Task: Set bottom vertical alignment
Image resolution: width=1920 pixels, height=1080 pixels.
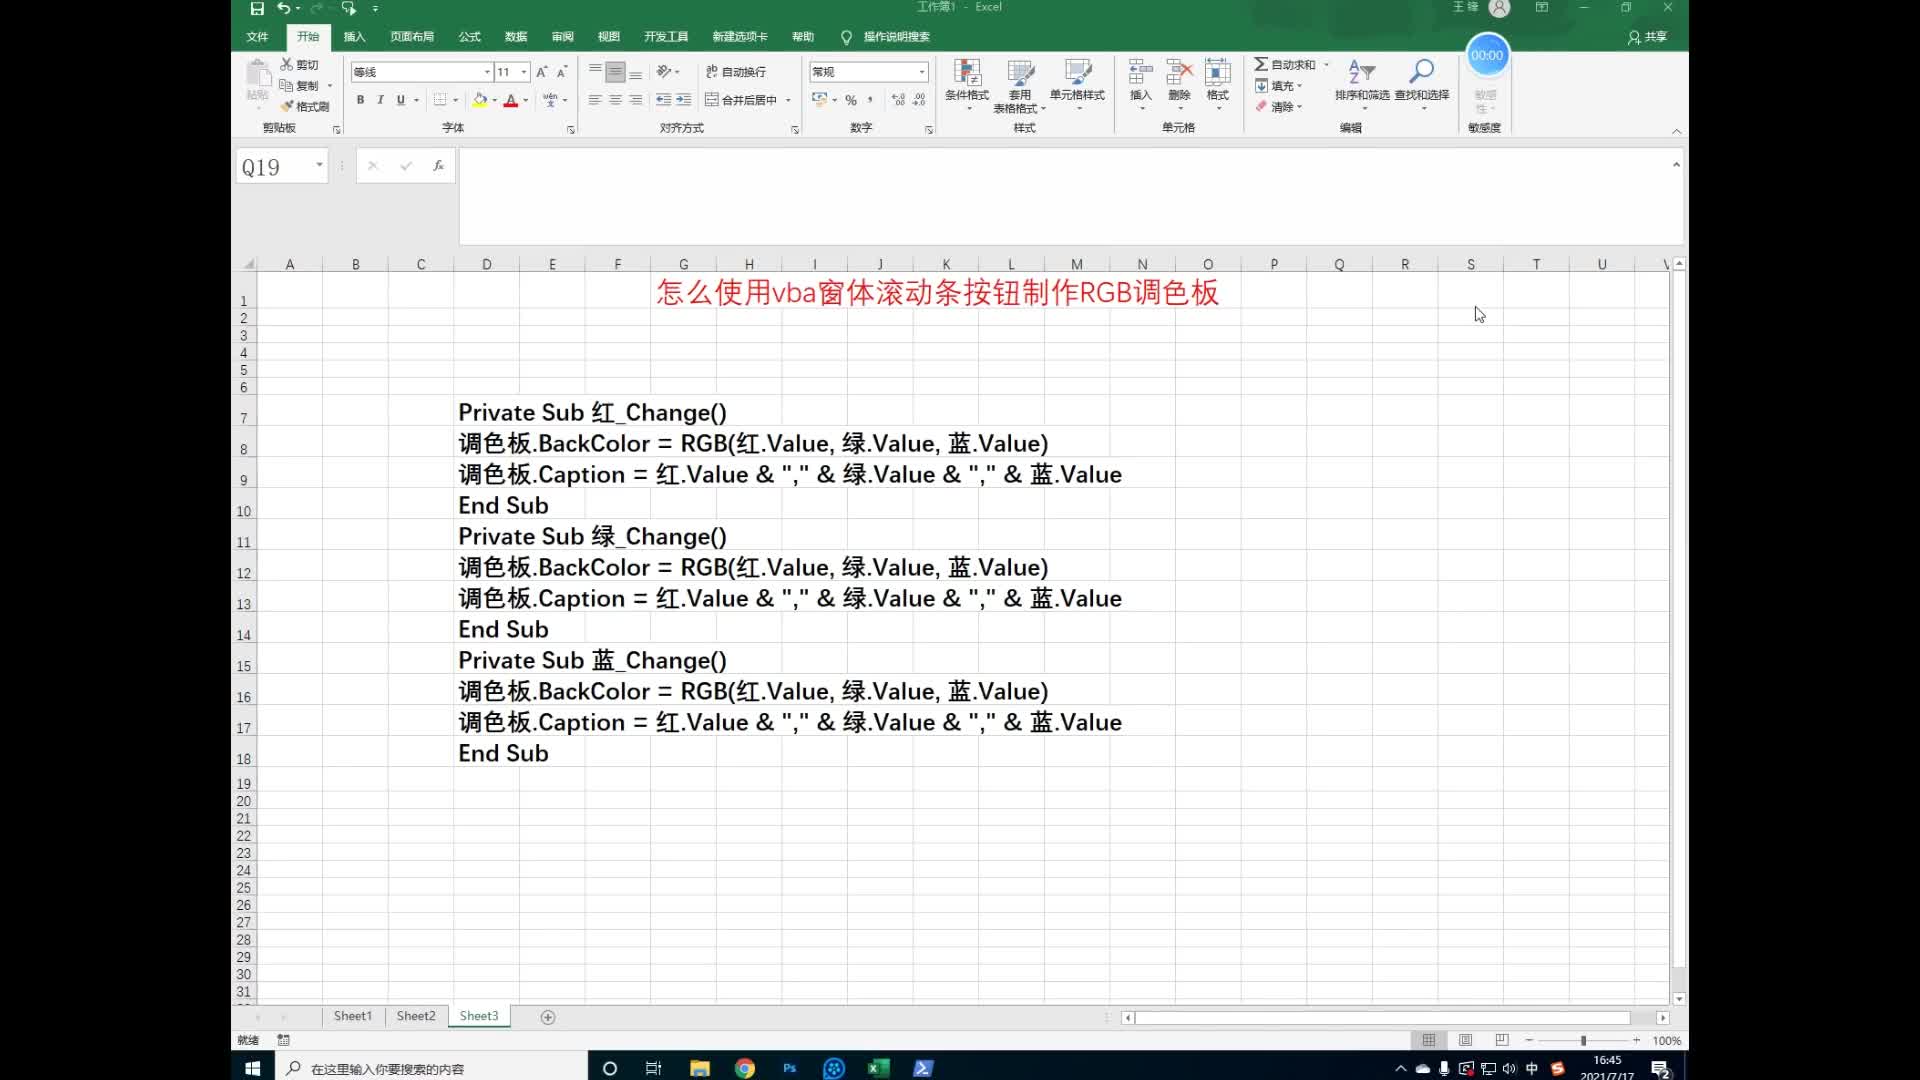Action: click(x=636, y=72)
